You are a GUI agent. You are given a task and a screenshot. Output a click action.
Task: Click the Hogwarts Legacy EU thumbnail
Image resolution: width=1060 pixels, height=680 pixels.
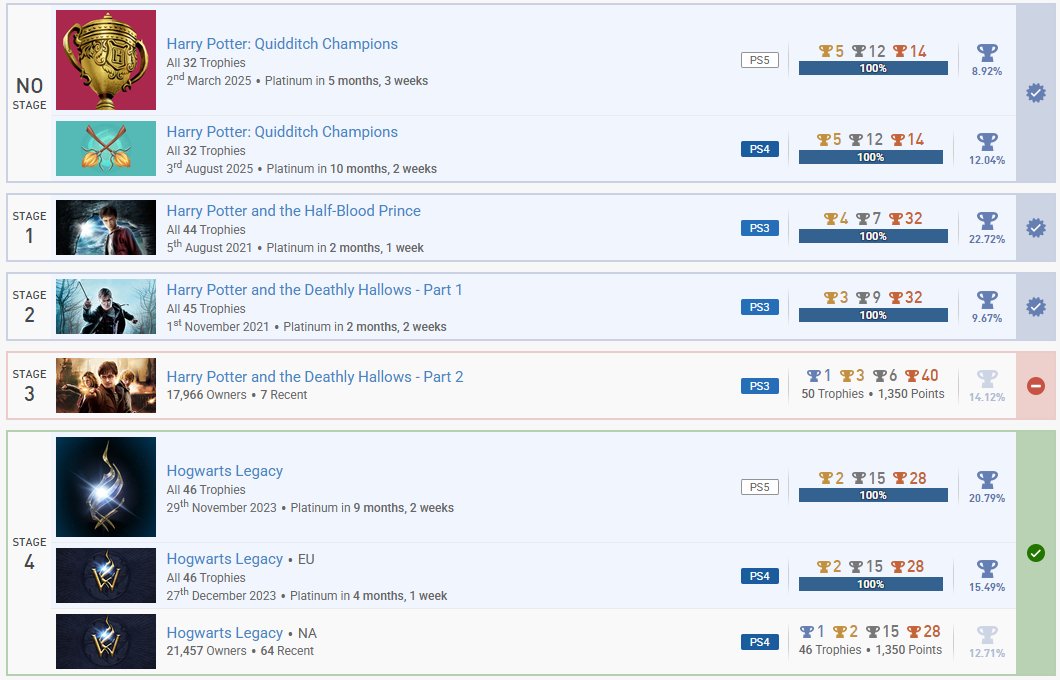pyautogui.click(x=106, y=576)
